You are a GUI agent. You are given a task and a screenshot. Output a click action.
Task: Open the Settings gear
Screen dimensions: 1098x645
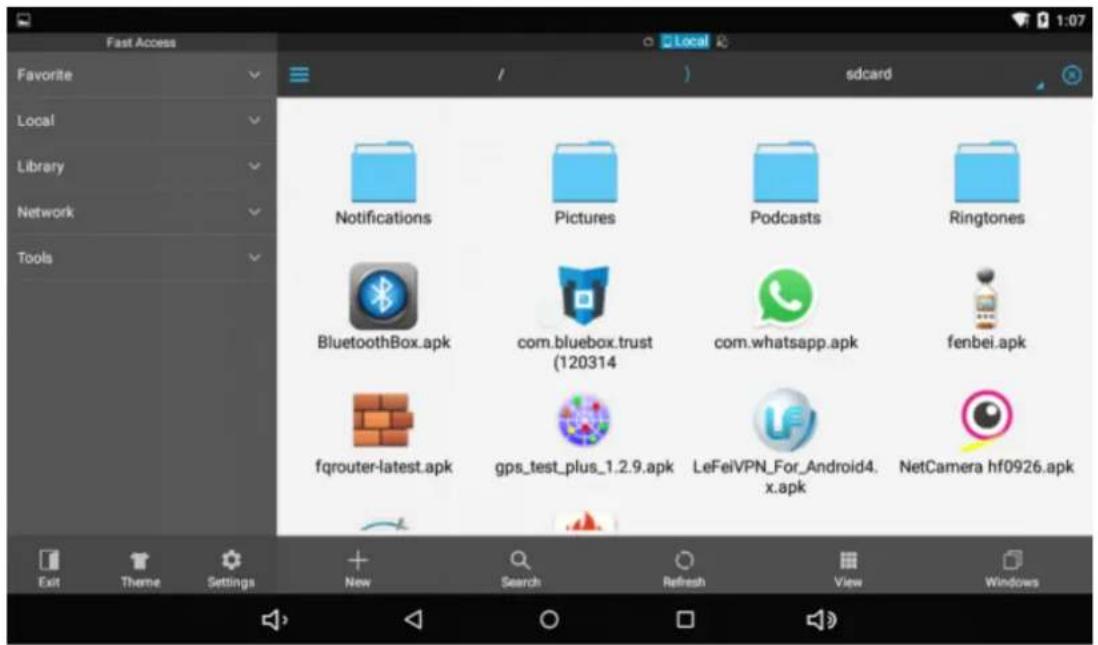[230, 568]
